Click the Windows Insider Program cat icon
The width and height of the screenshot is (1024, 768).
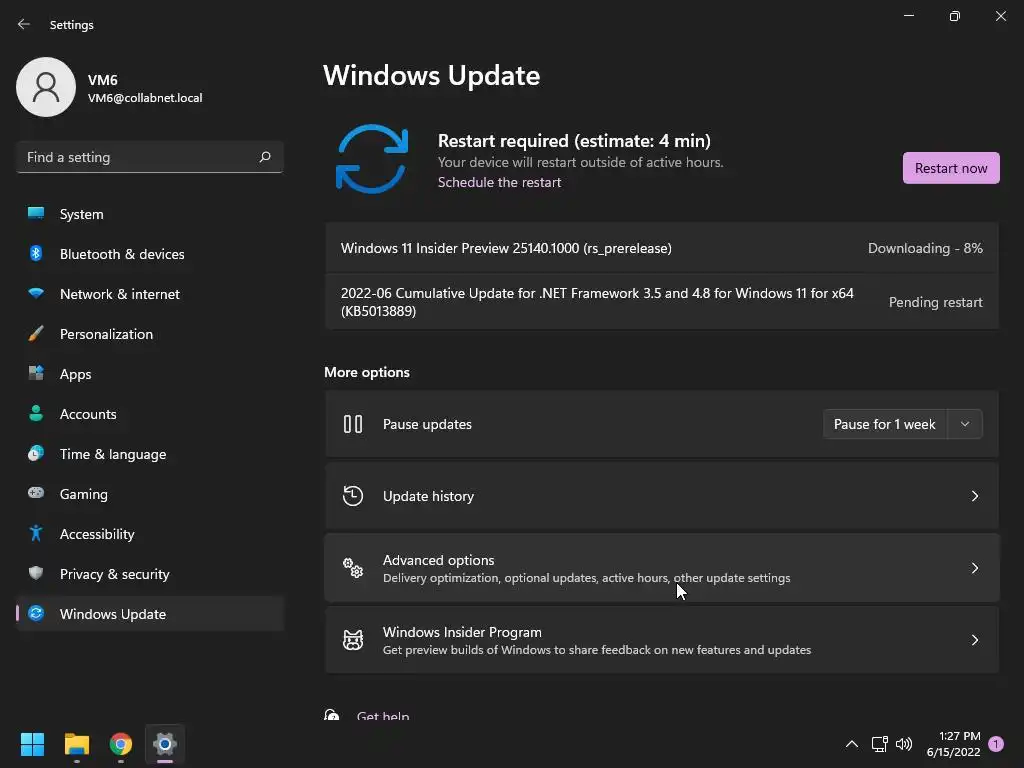[x=353, y=640]
